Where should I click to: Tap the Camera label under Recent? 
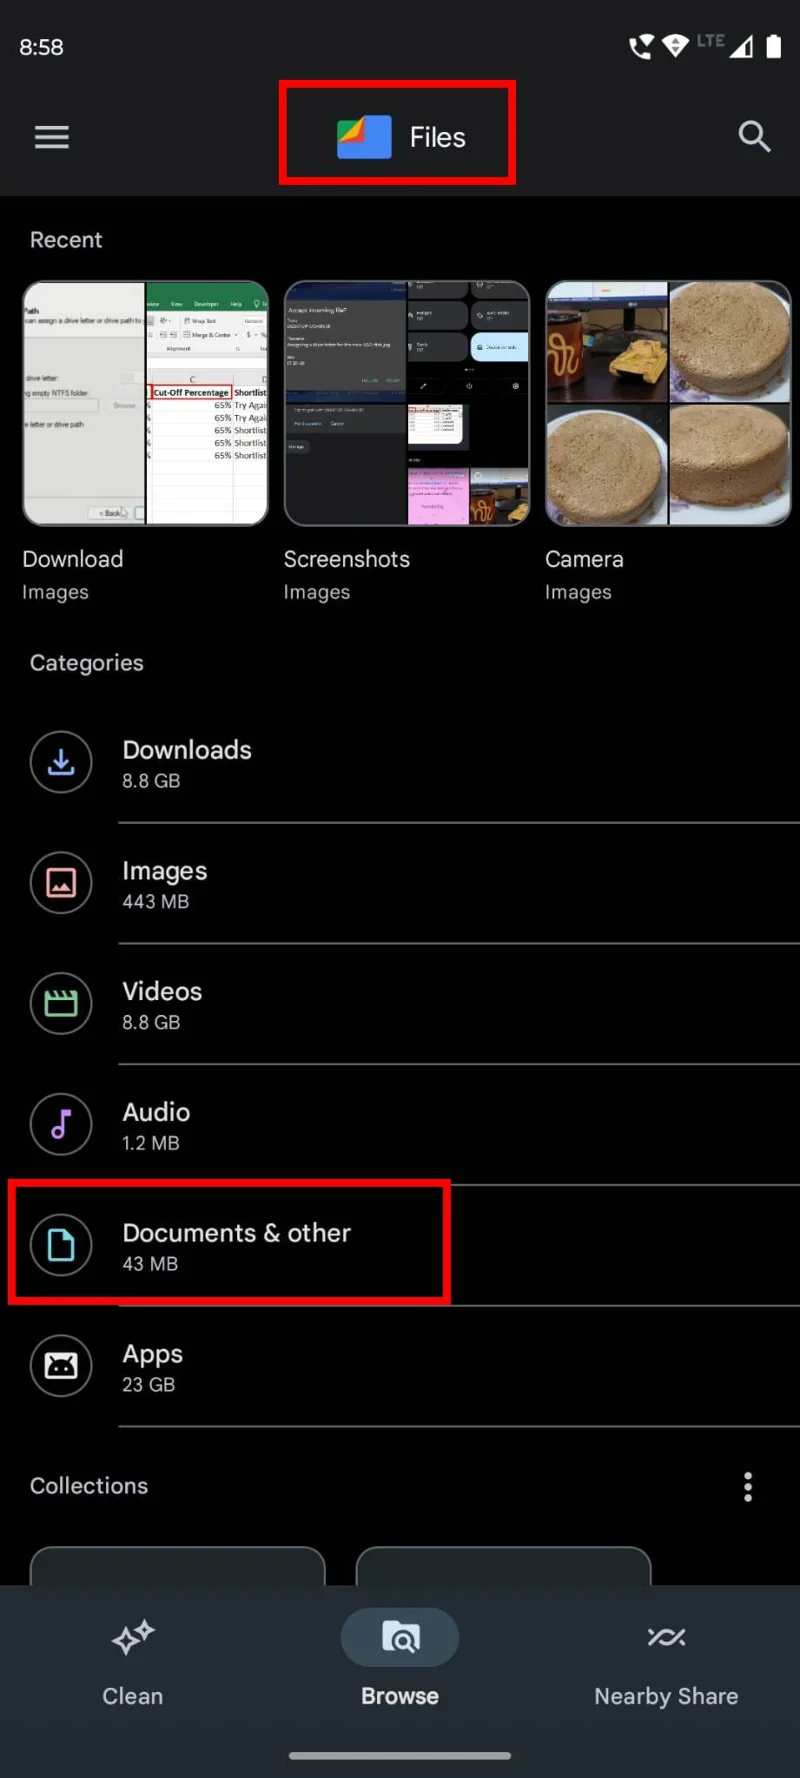[584, 559]
